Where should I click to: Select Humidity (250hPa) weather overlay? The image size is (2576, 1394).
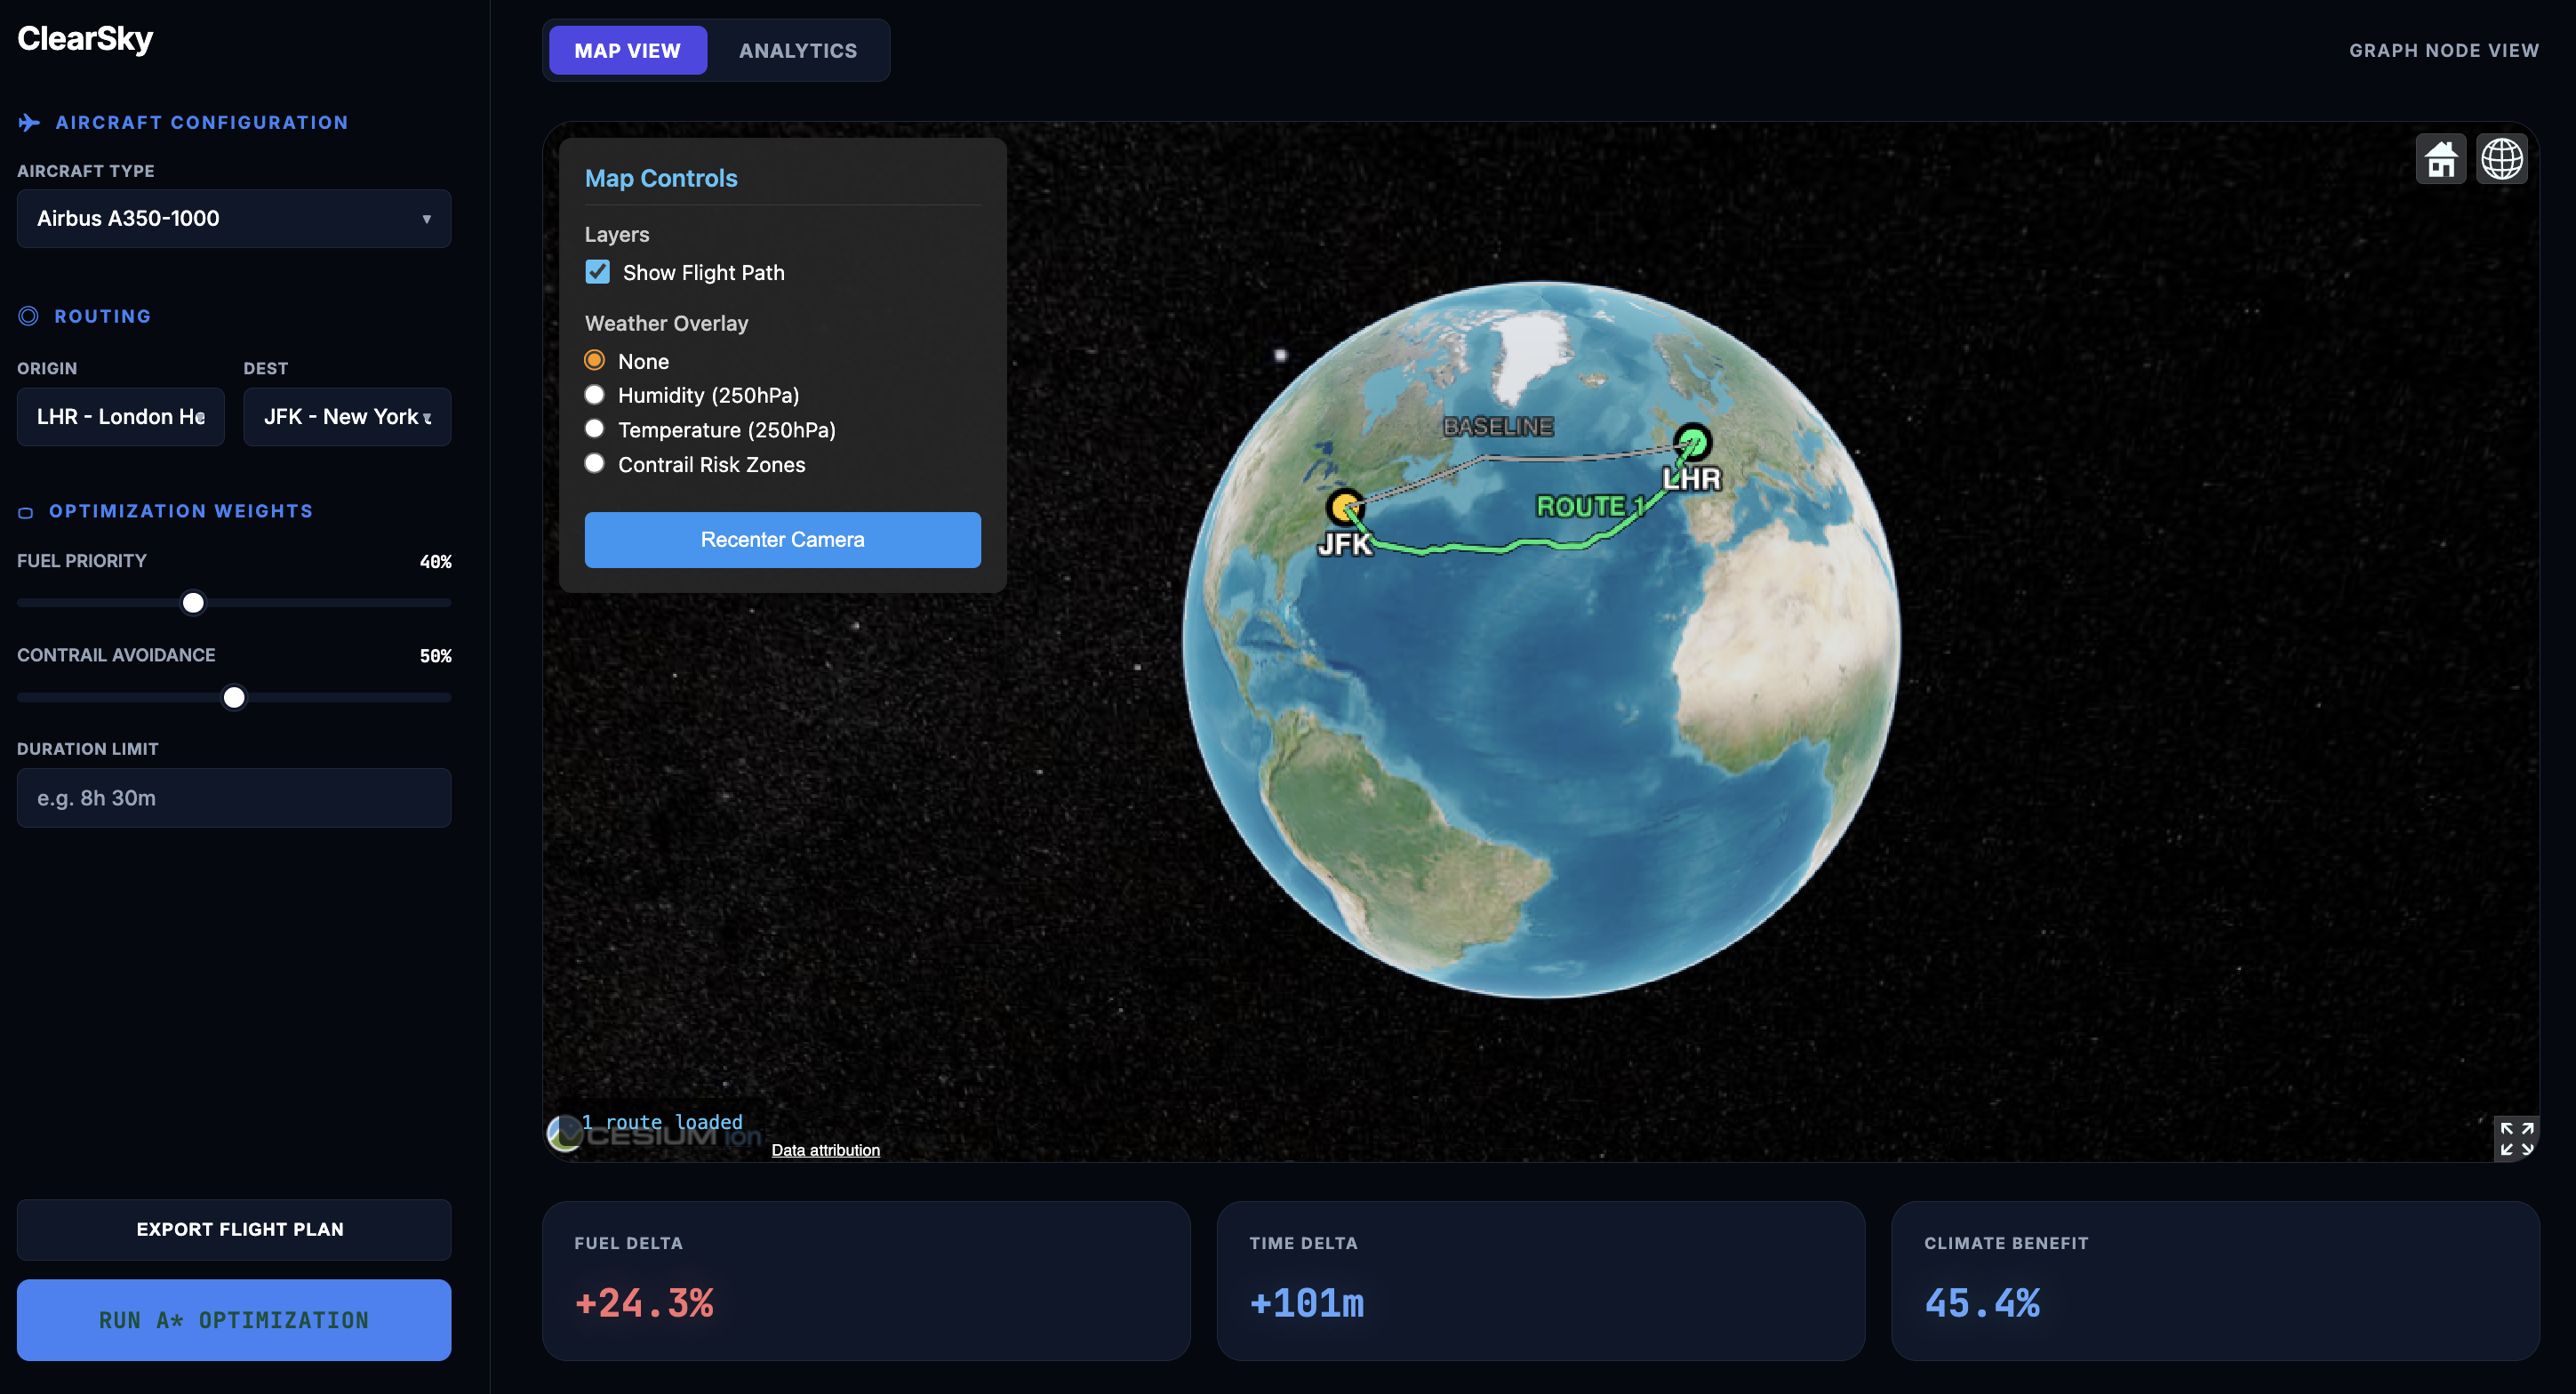pyautogui.click(x=594, y=395)
